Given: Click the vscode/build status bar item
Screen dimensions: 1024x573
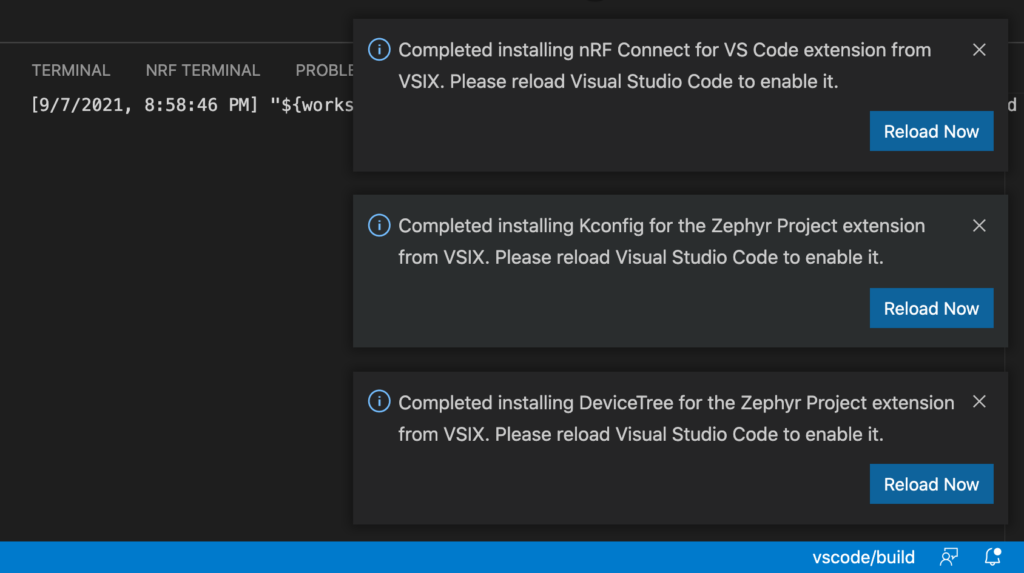Looking at the screenshot, I should coord(863,557).
